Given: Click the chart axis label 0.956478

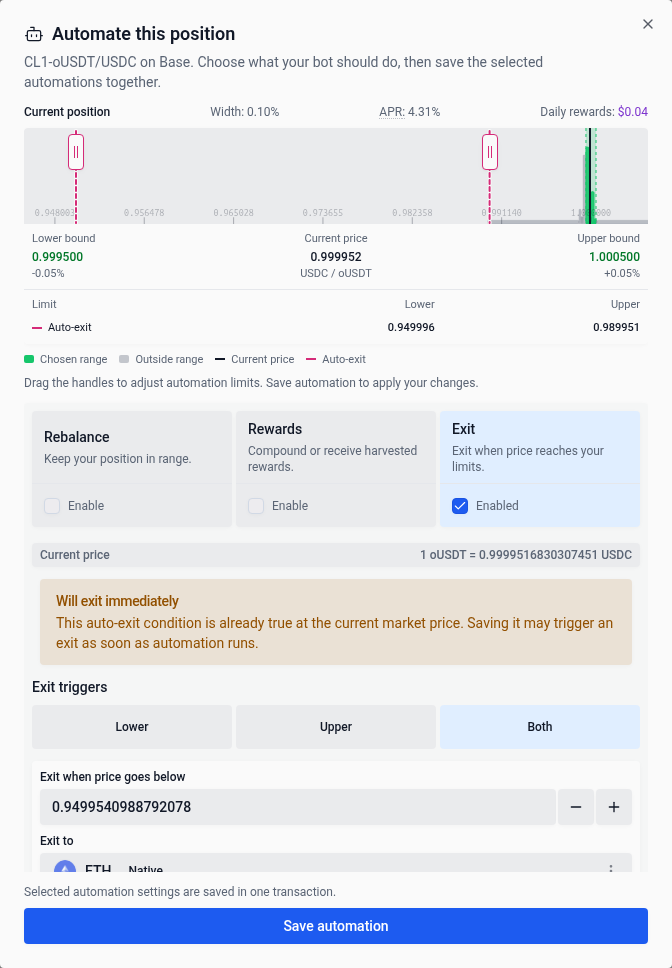Looking at the screenshot, I should pos(144,212).
